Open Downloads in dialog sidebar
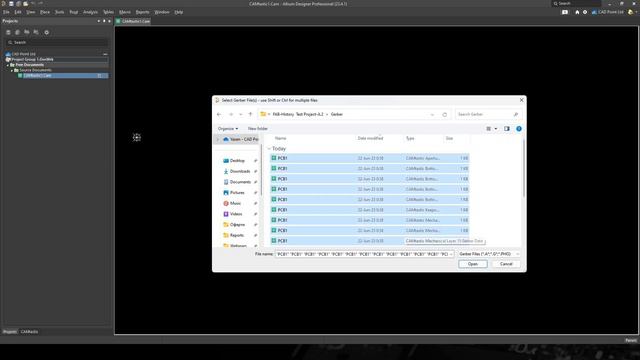The image size is (640, 360). pos(240,171)
